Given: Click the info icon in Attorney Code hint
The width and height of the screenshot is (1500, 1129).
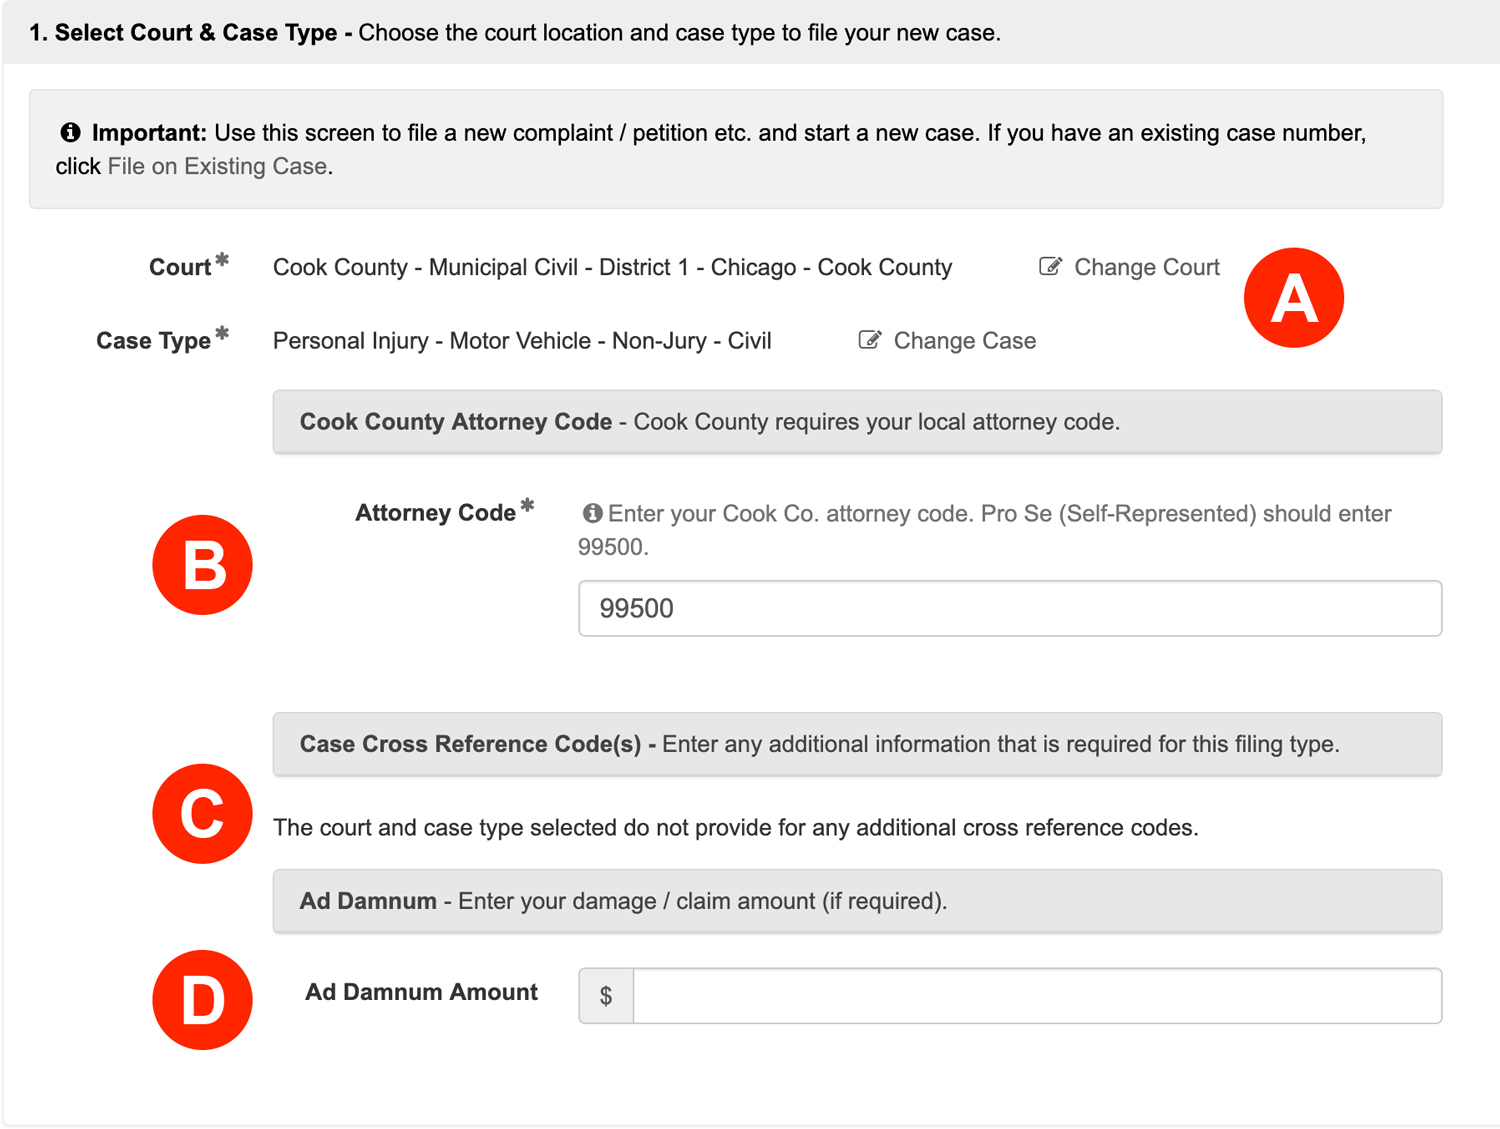Looking at the screenshot, I should (x=592, y=513).
